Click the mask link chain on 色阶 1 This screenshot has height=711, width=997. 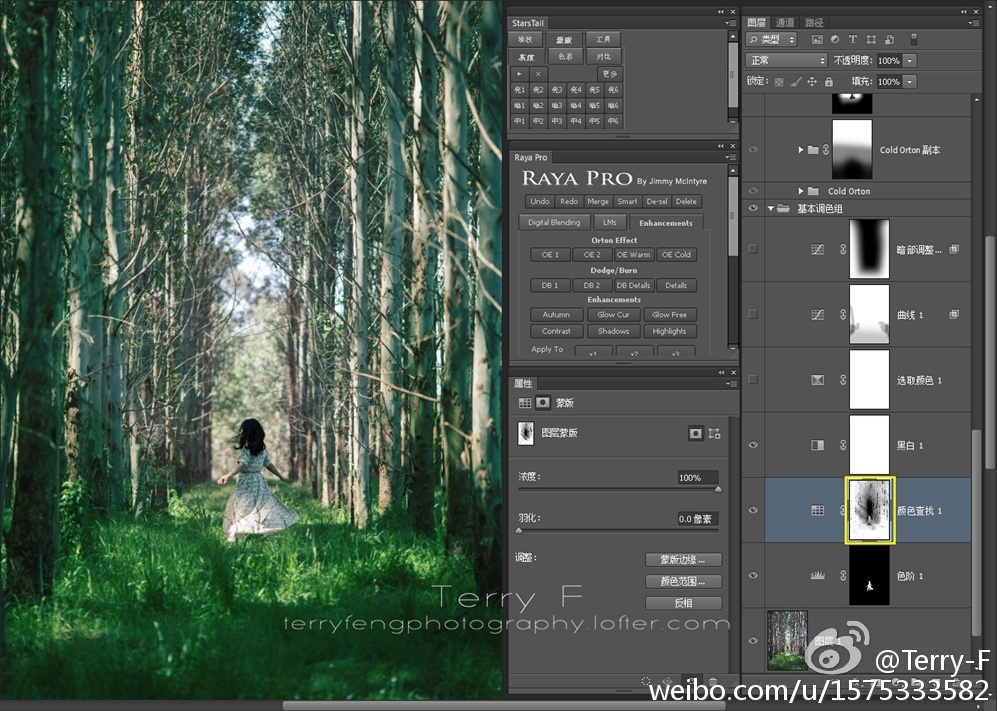point(843,576)
